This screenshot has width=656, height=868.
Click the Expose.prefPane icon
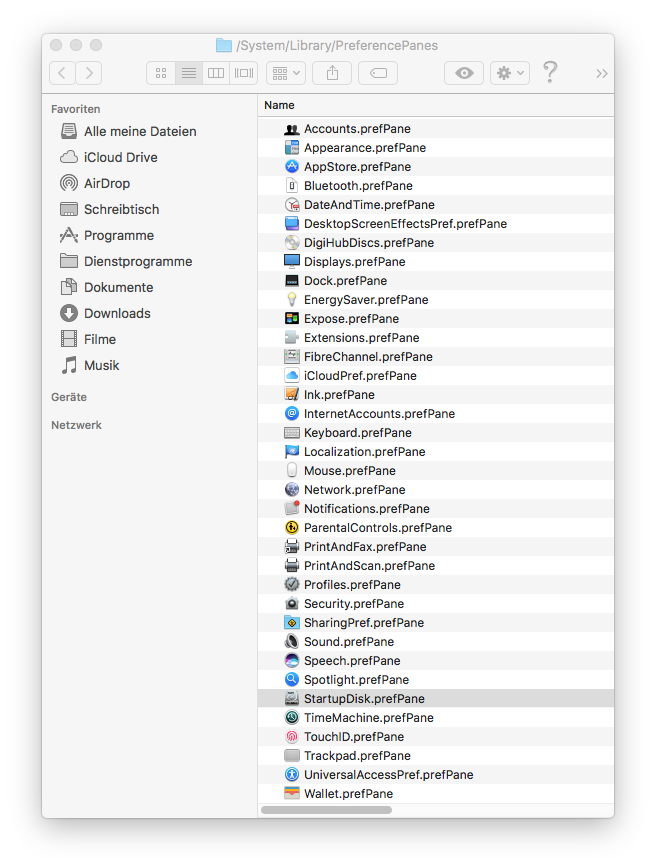pyautogui.click(x=292, y=319)
